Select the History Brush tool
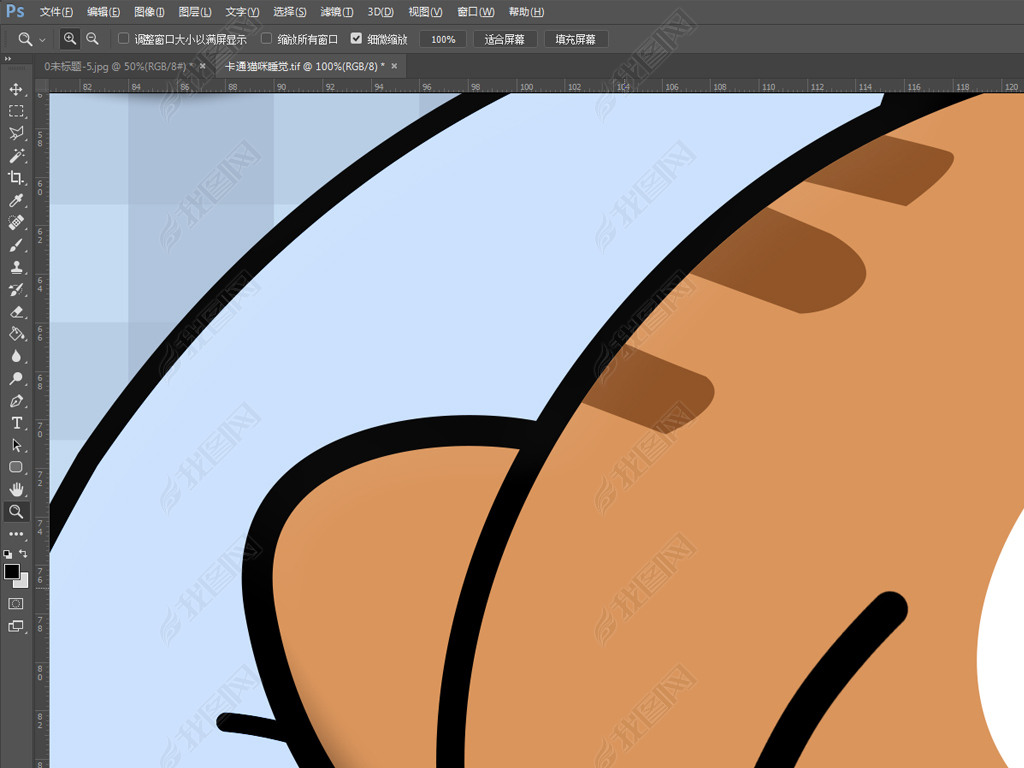This screenshot has height=768, width=1024. [16, 289]
